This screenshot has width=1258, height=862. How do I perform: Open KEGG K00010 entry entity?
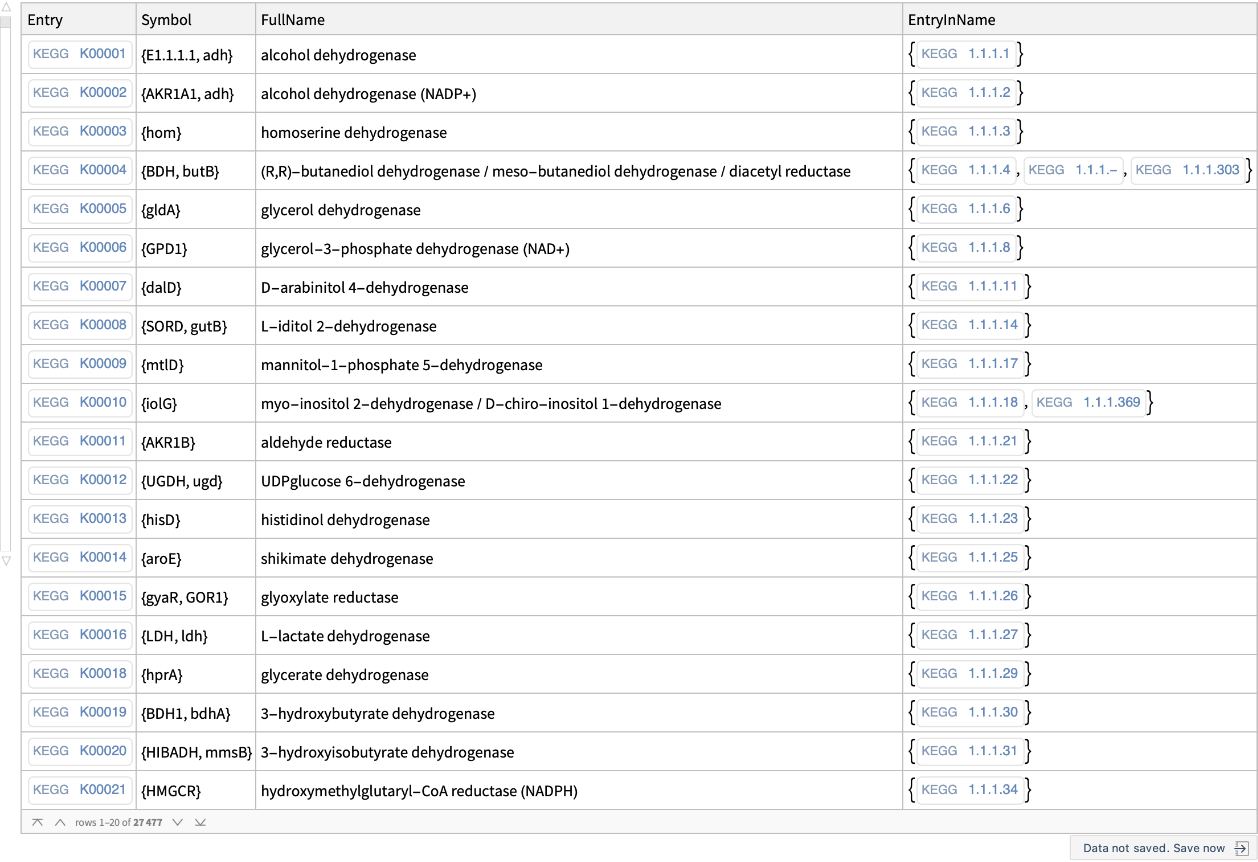[80, 402]
